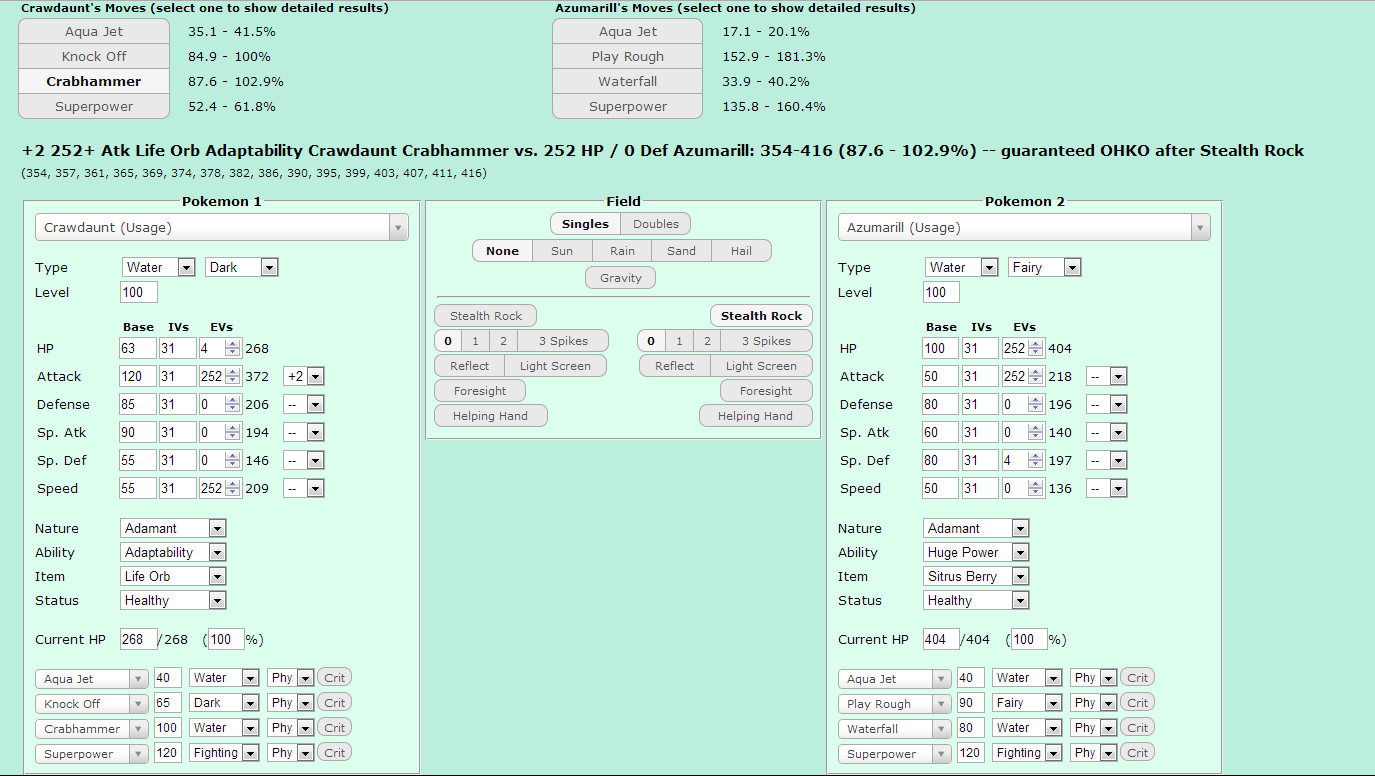Viewport: 1375px width, 776px height.
Task: Toggle Foresight on Crawdaunt's side
Action: coord(480,391)
